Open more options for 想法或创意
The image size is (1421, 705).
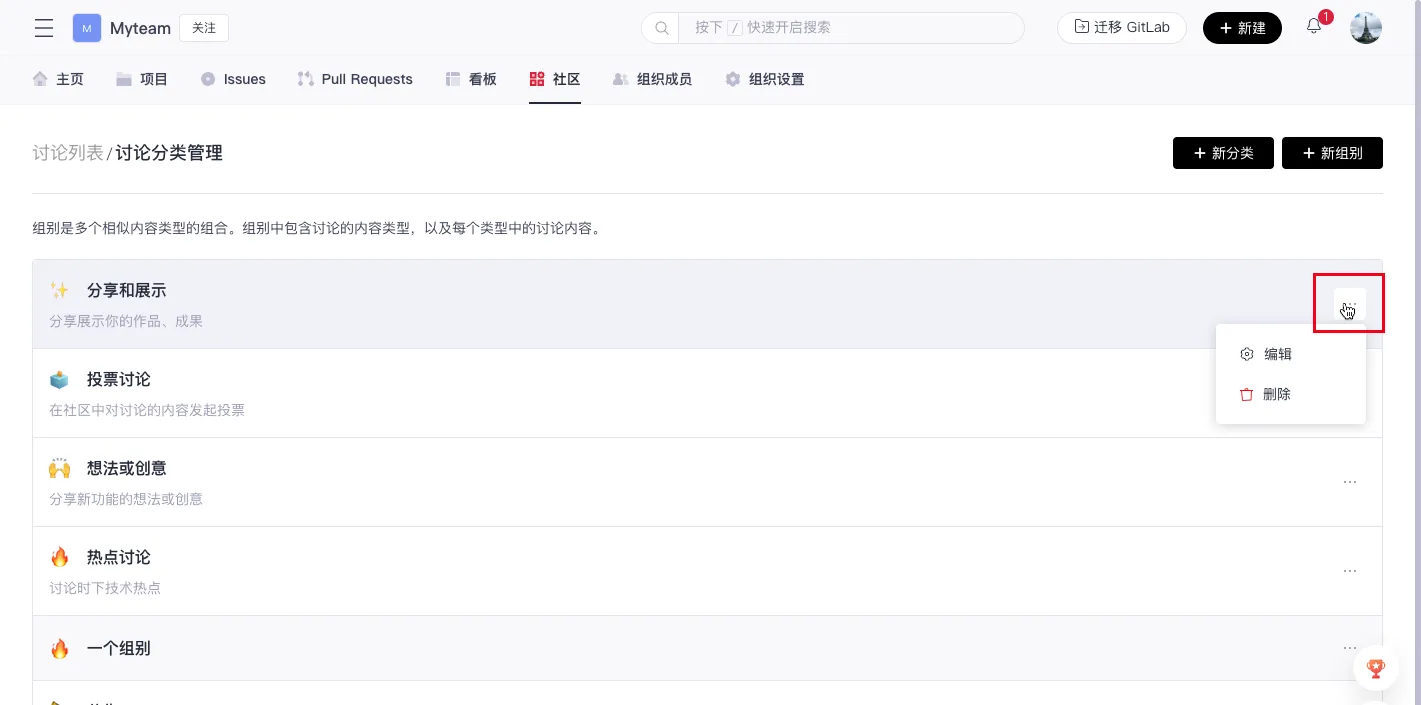[x=1349, y=482]
